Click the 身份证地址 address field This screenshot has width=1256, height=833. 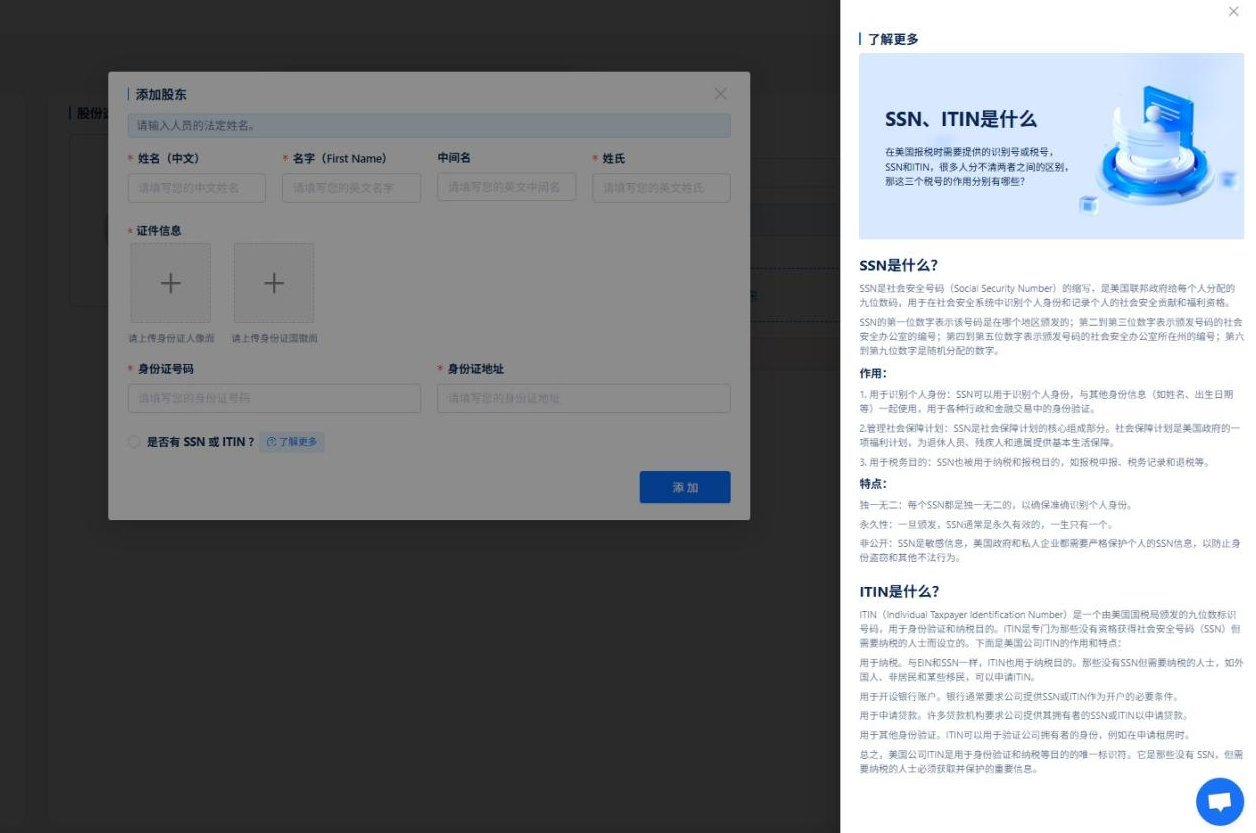(x=583, y=398)
